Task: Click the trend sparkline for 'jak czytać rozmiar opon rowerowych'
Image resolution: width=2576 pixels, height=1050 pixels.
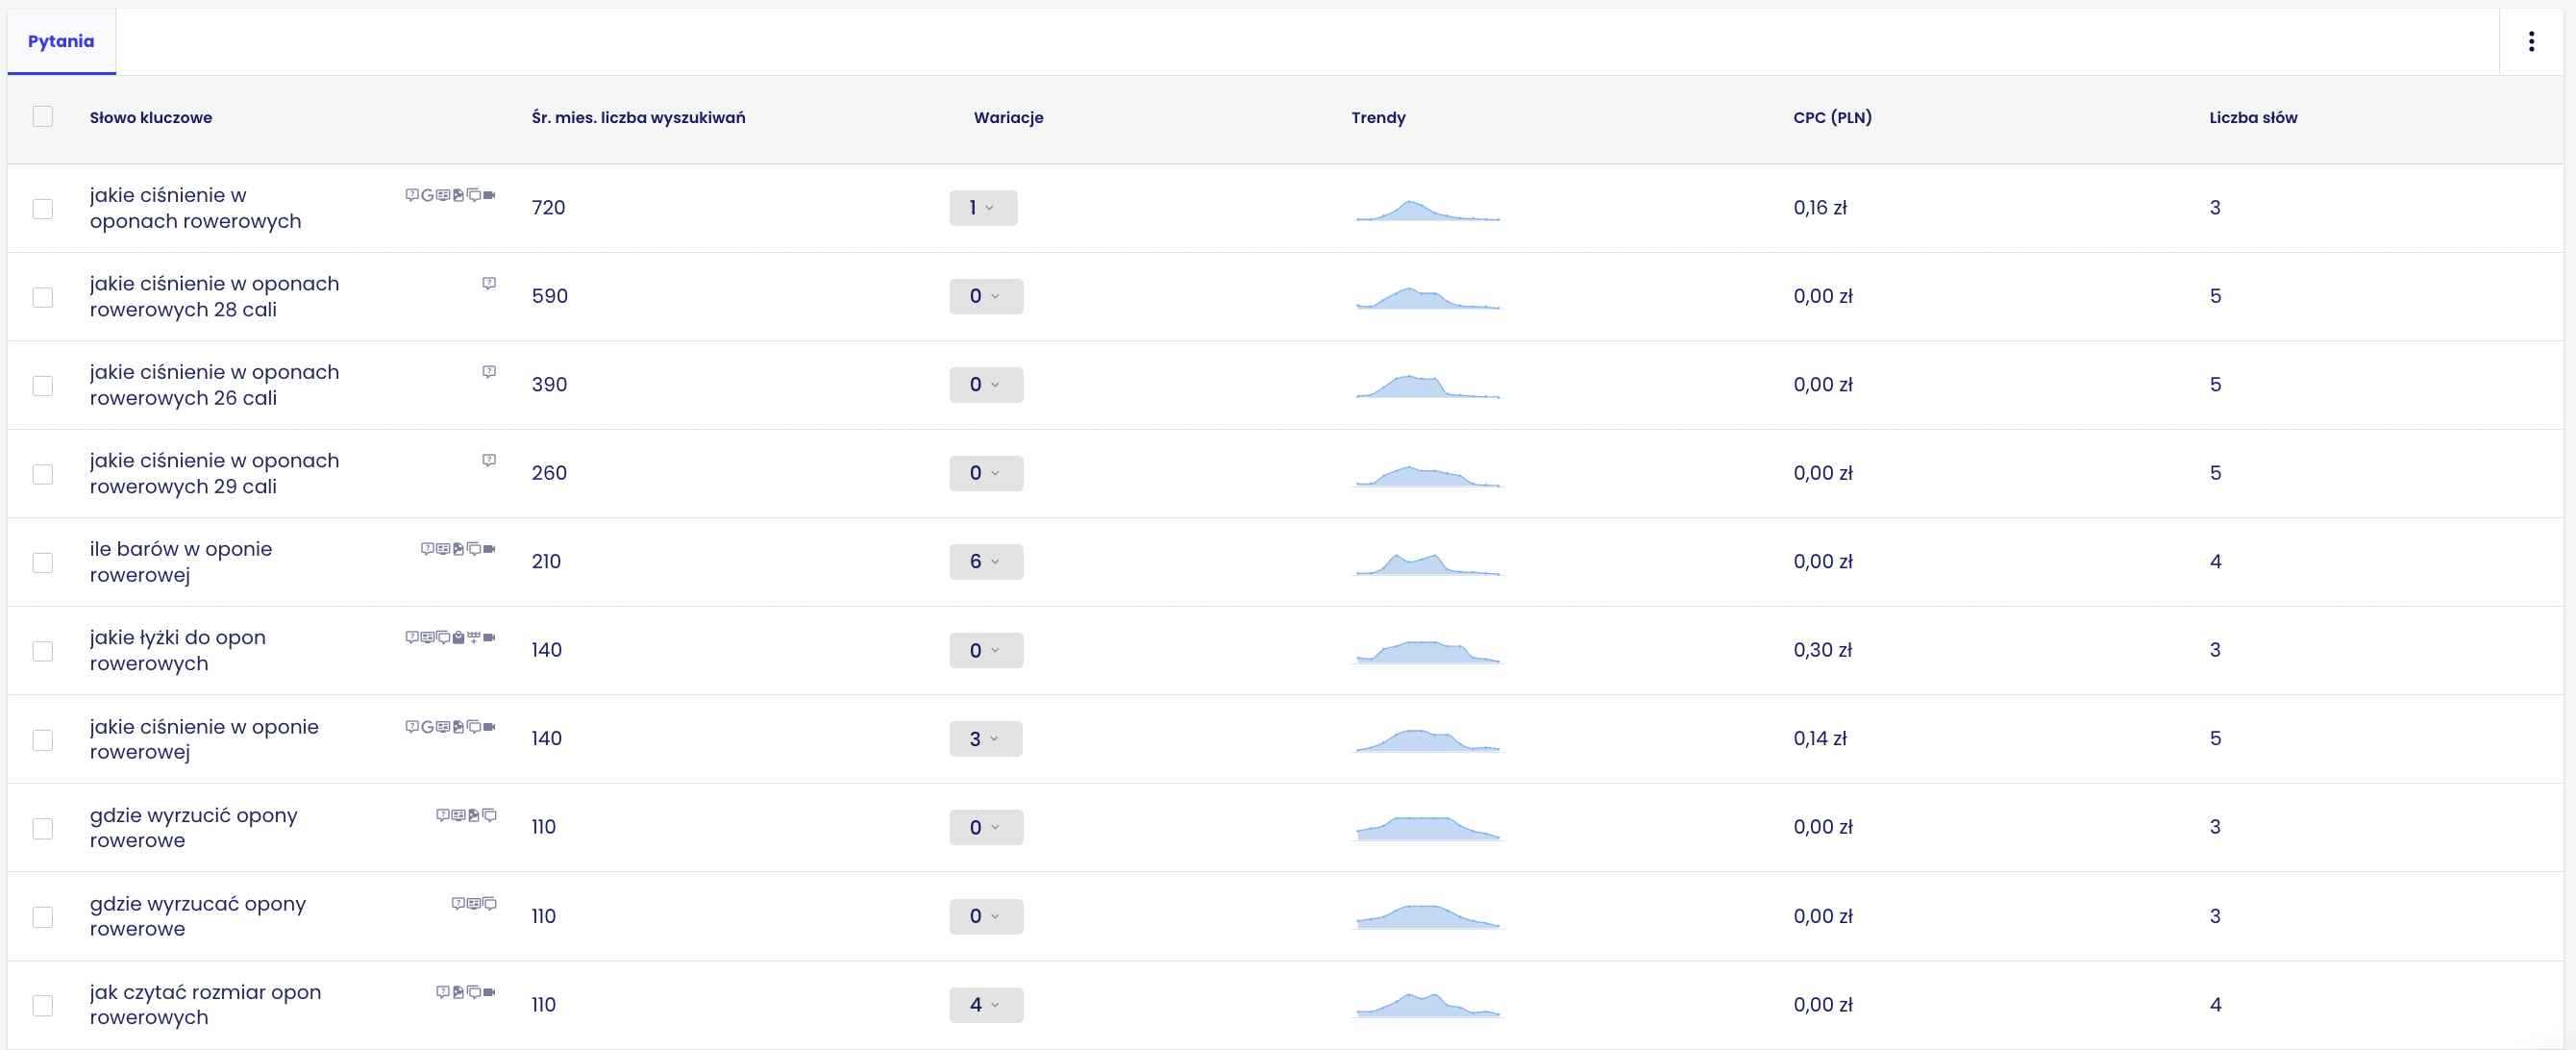Action: pyautogui.click(x=1428, y=1005)
